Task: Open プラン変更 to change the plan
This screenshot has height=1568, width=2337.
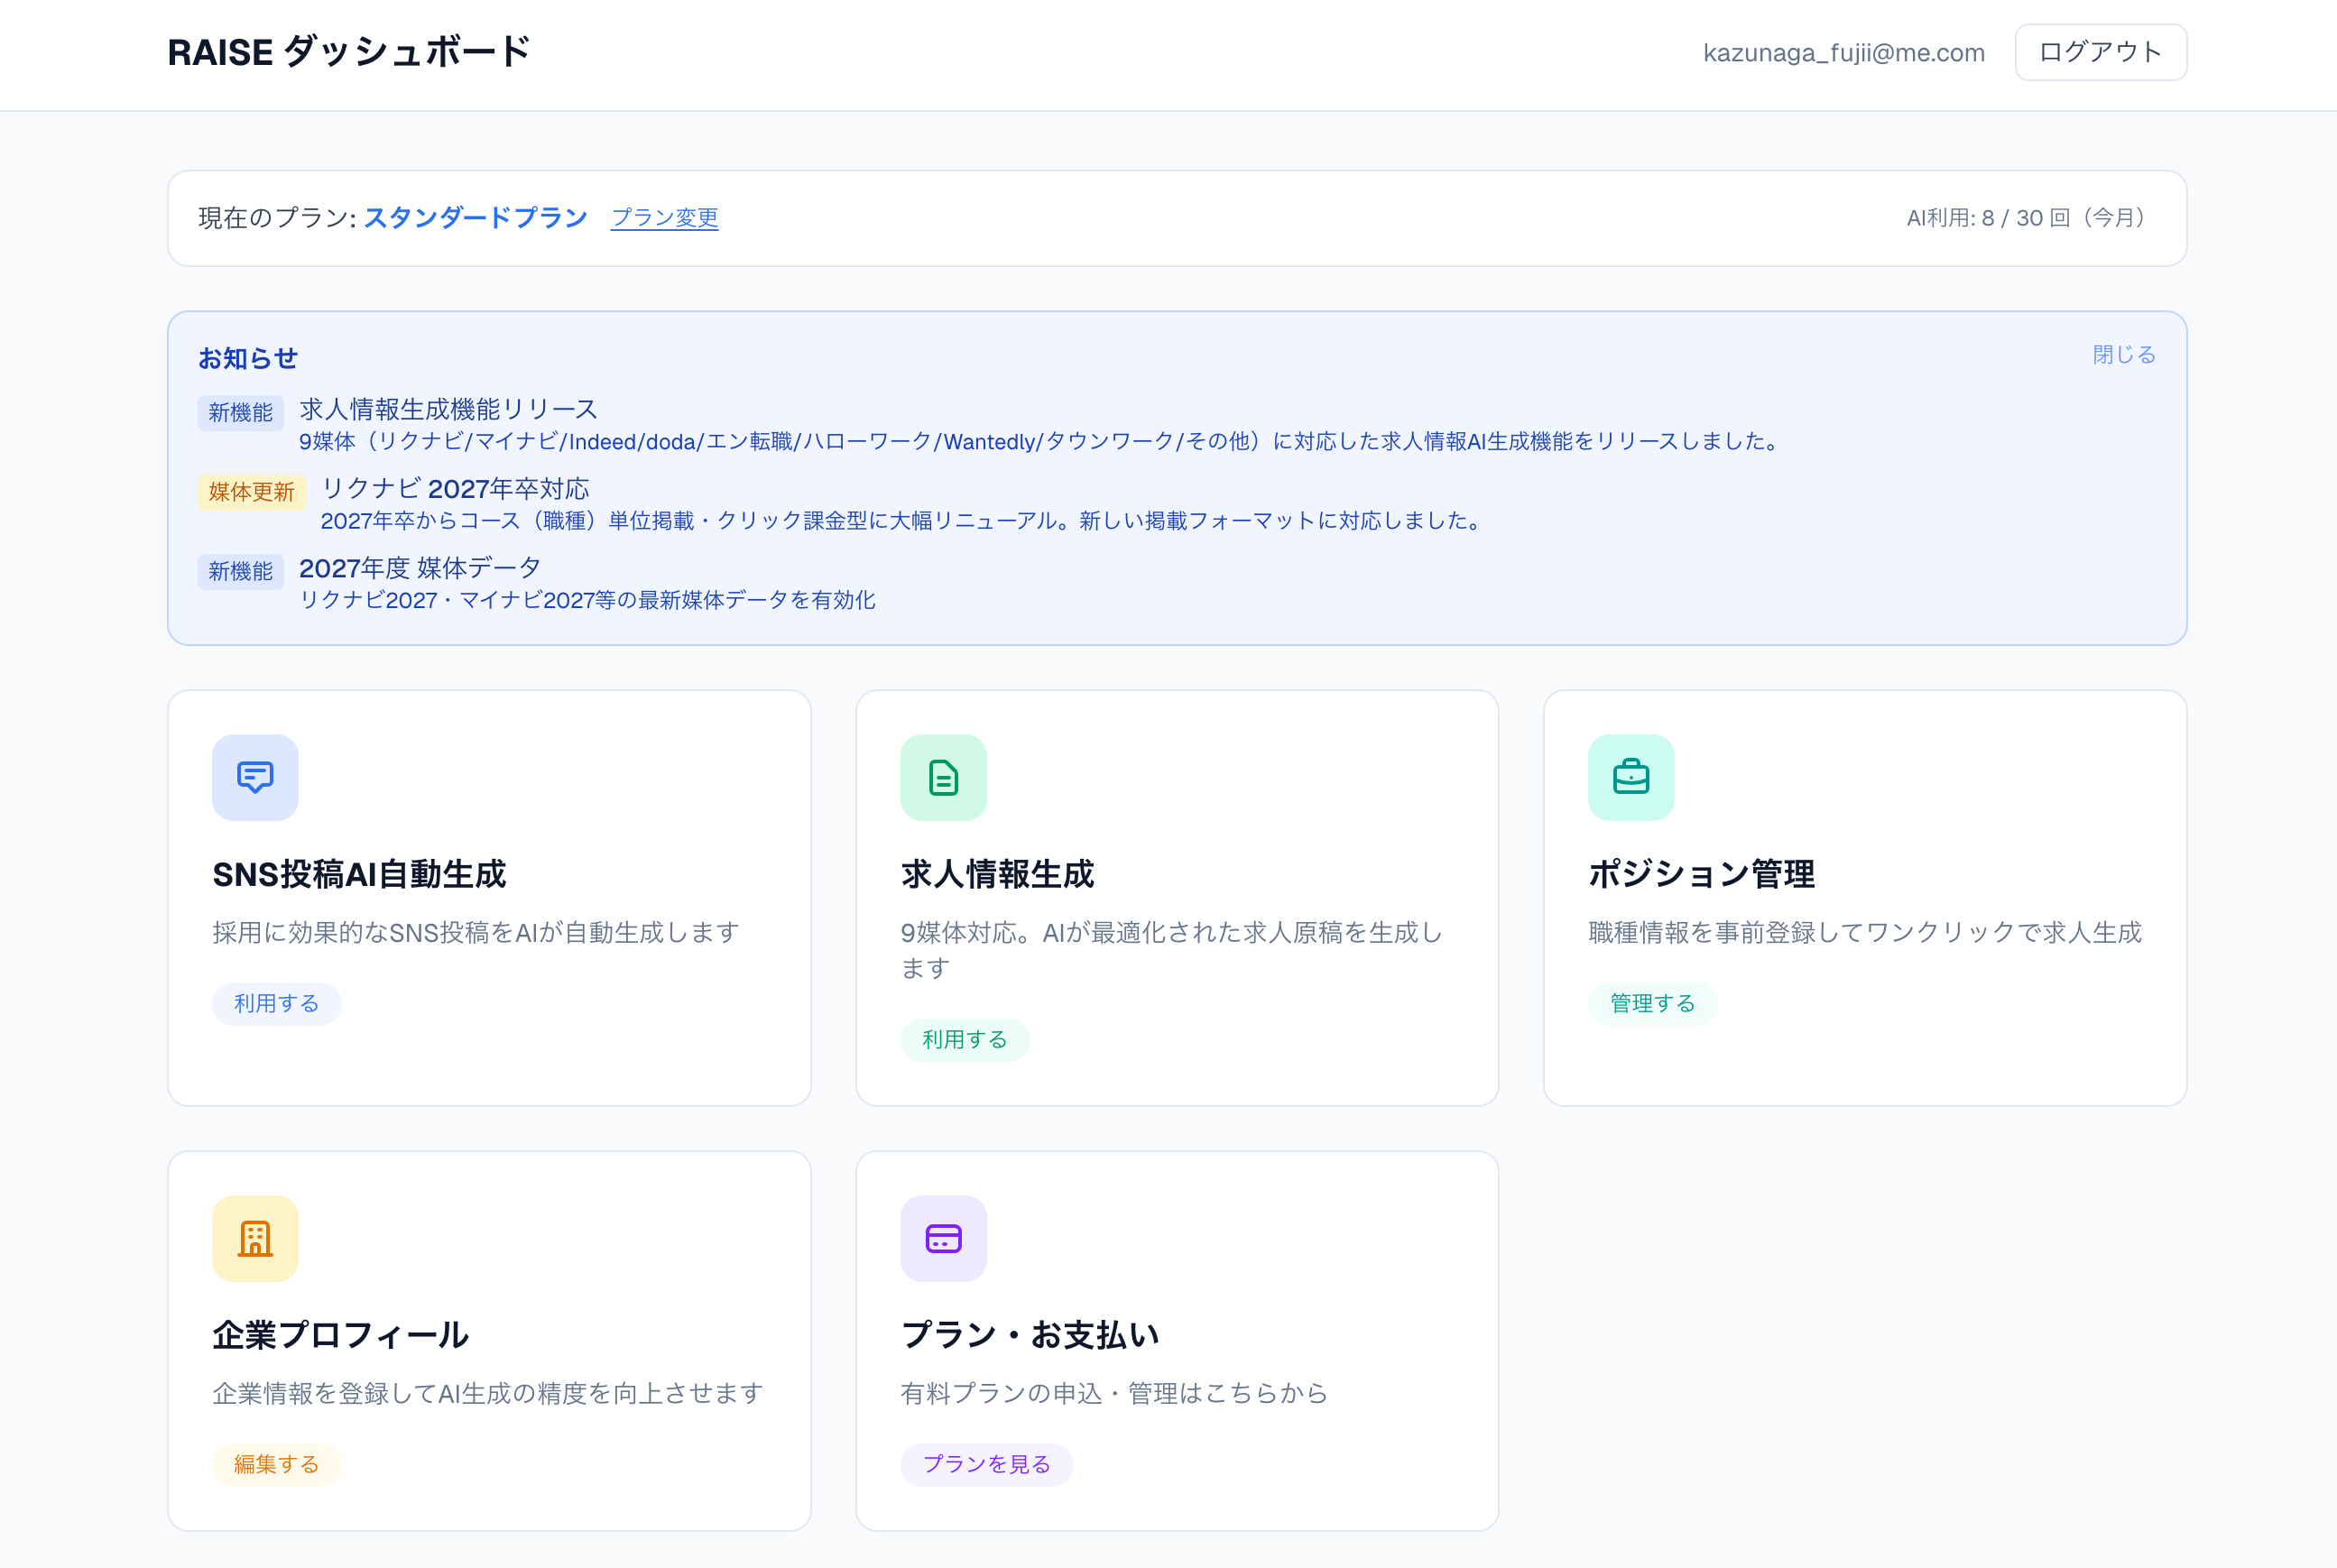Action: pyautogui.click(x=665, y=218)
